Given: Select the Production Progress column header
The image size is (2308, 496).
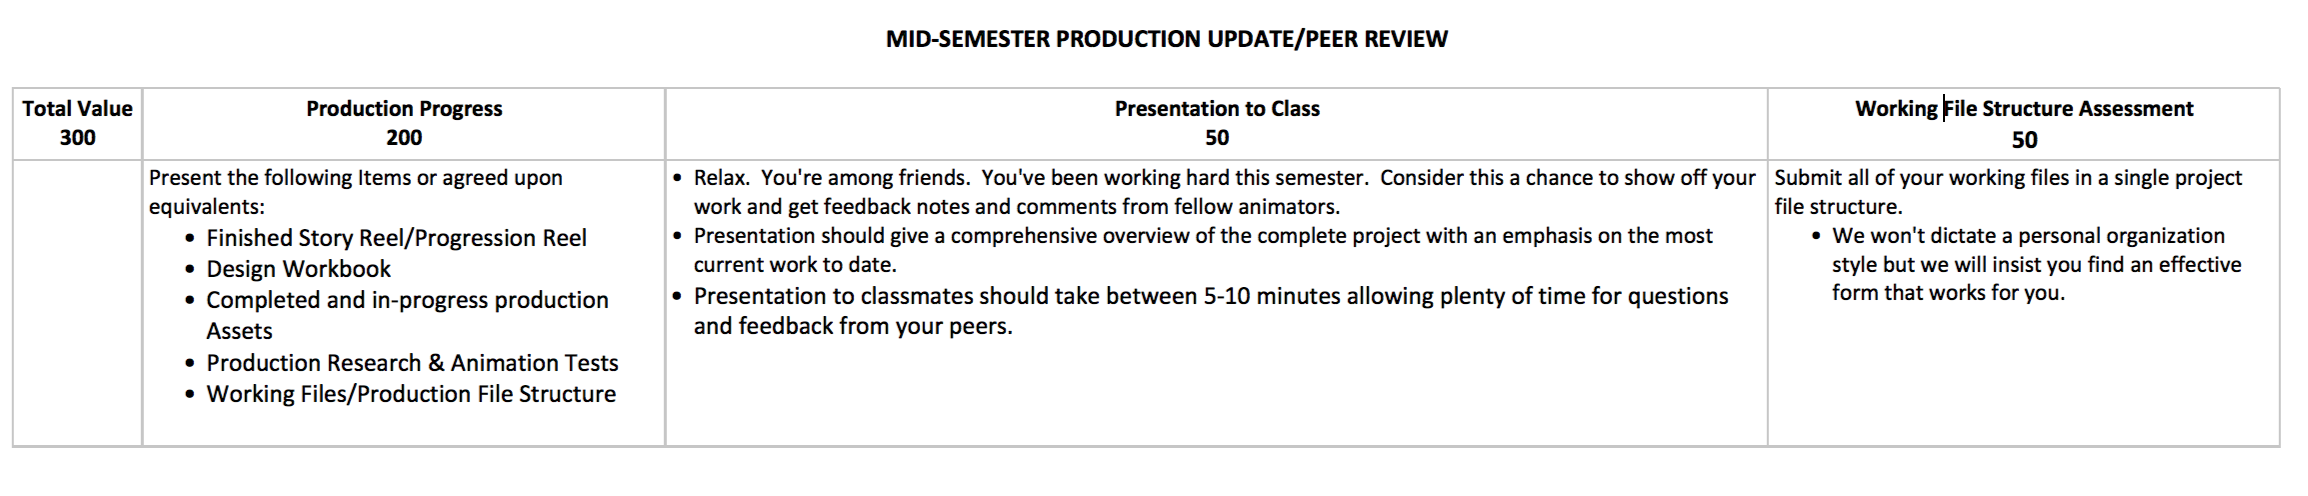Looking at the screenshot, I should coord(404,109).
